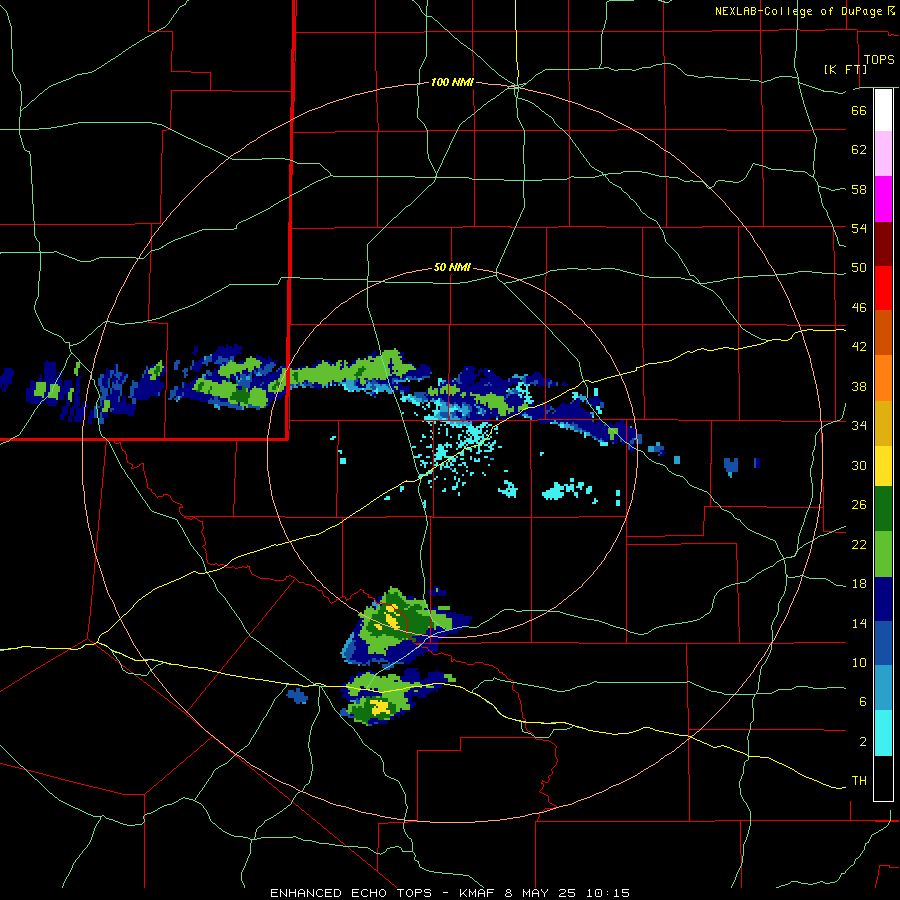Click the legend value '14'

tap(859, 623)
